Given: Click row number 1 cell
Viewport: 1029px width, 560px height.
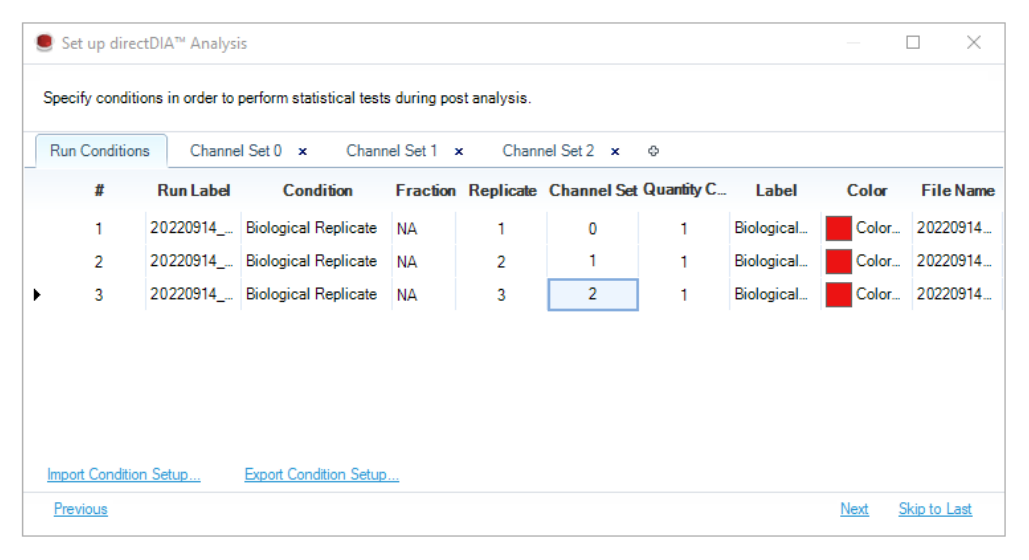Looking at the screenshot, I should tap(98, 228).
